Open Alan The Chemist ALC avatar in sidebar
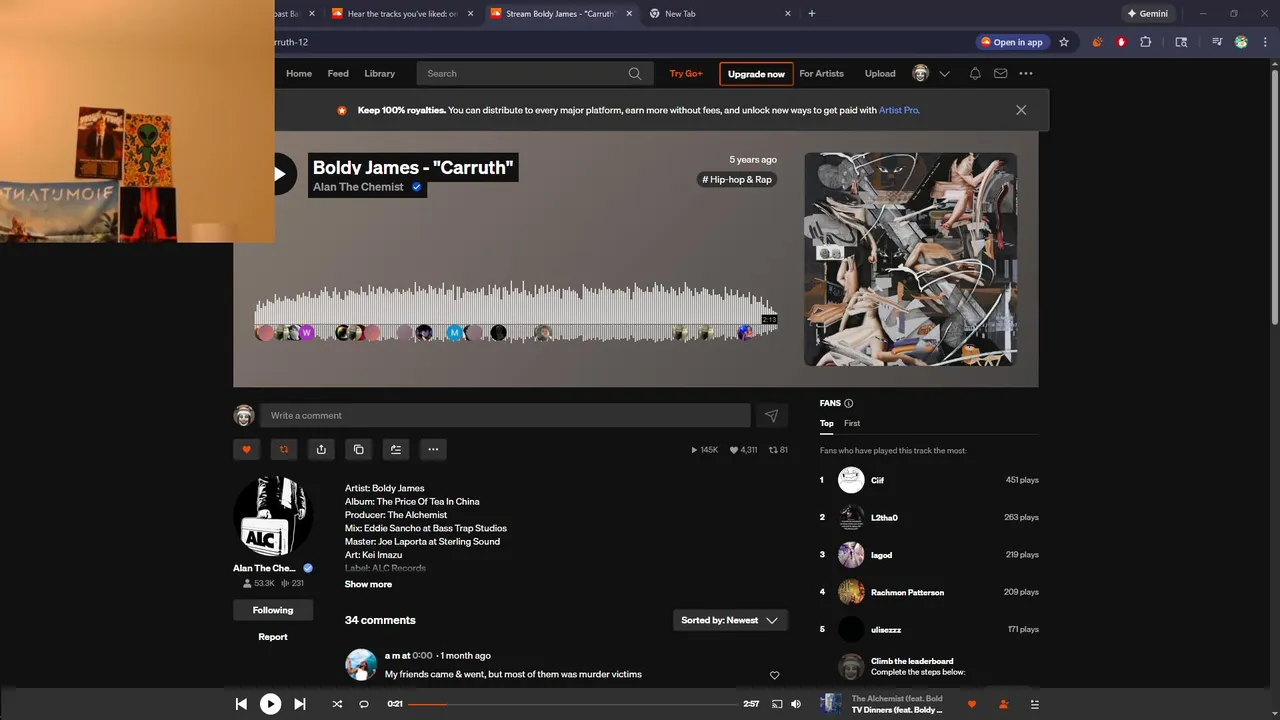 273,516
